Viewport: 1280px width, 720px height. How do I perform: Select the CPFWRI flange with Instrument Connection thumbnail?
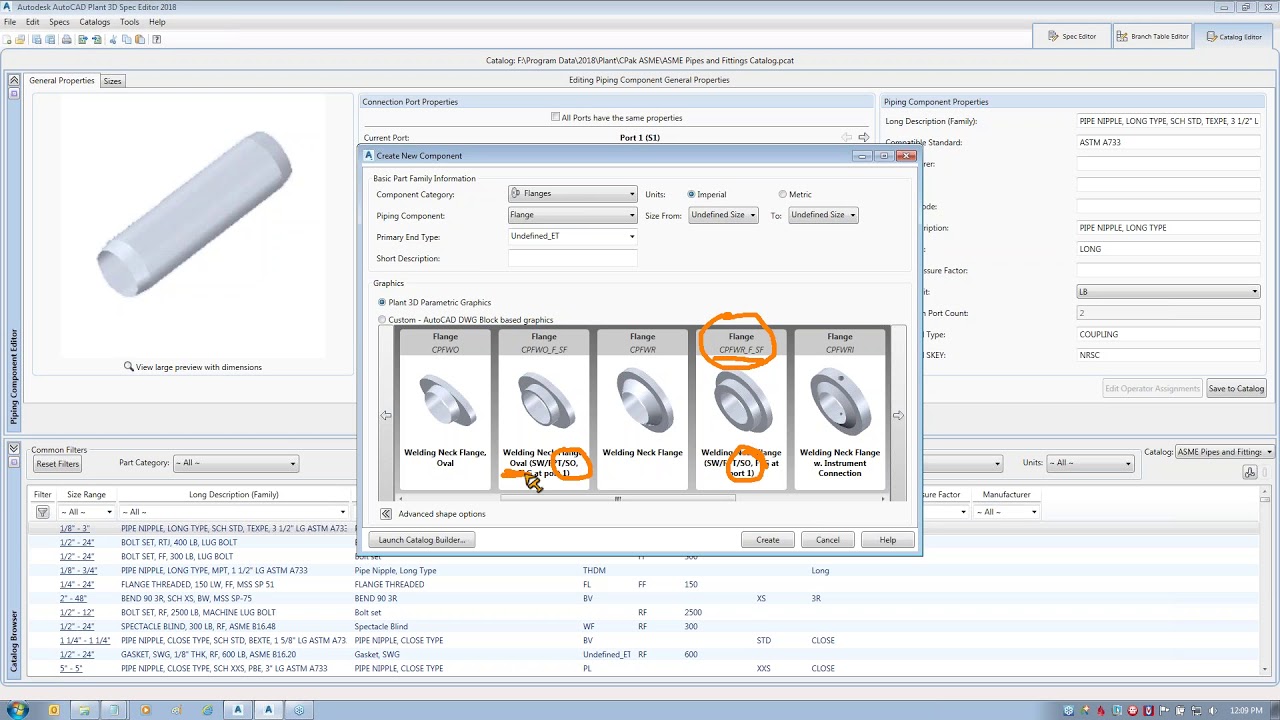(840, 409)
